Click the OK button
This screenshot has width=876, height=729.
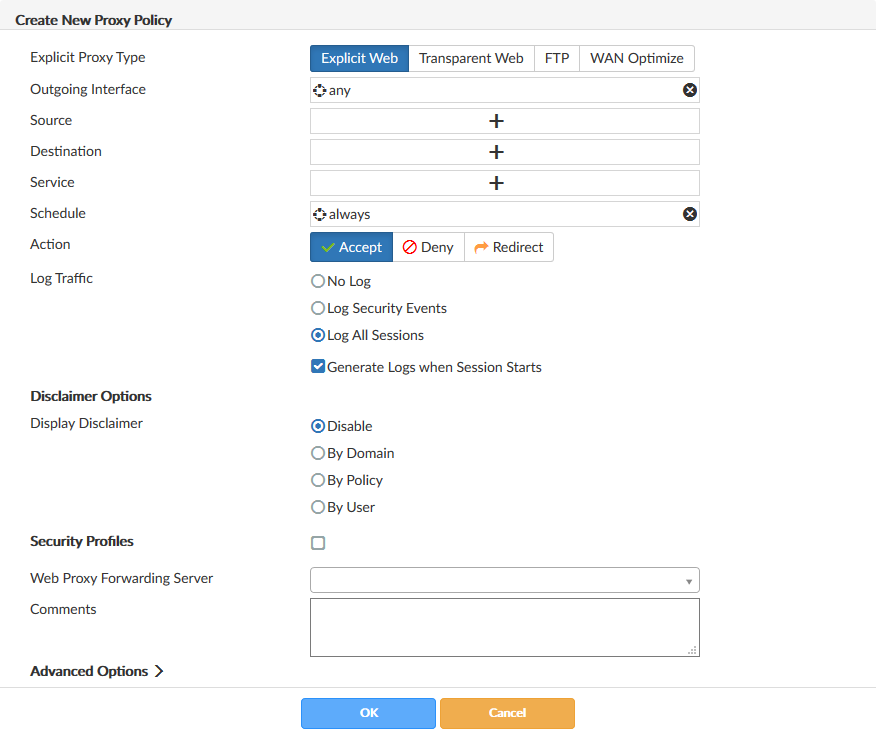tap(369, 713)
